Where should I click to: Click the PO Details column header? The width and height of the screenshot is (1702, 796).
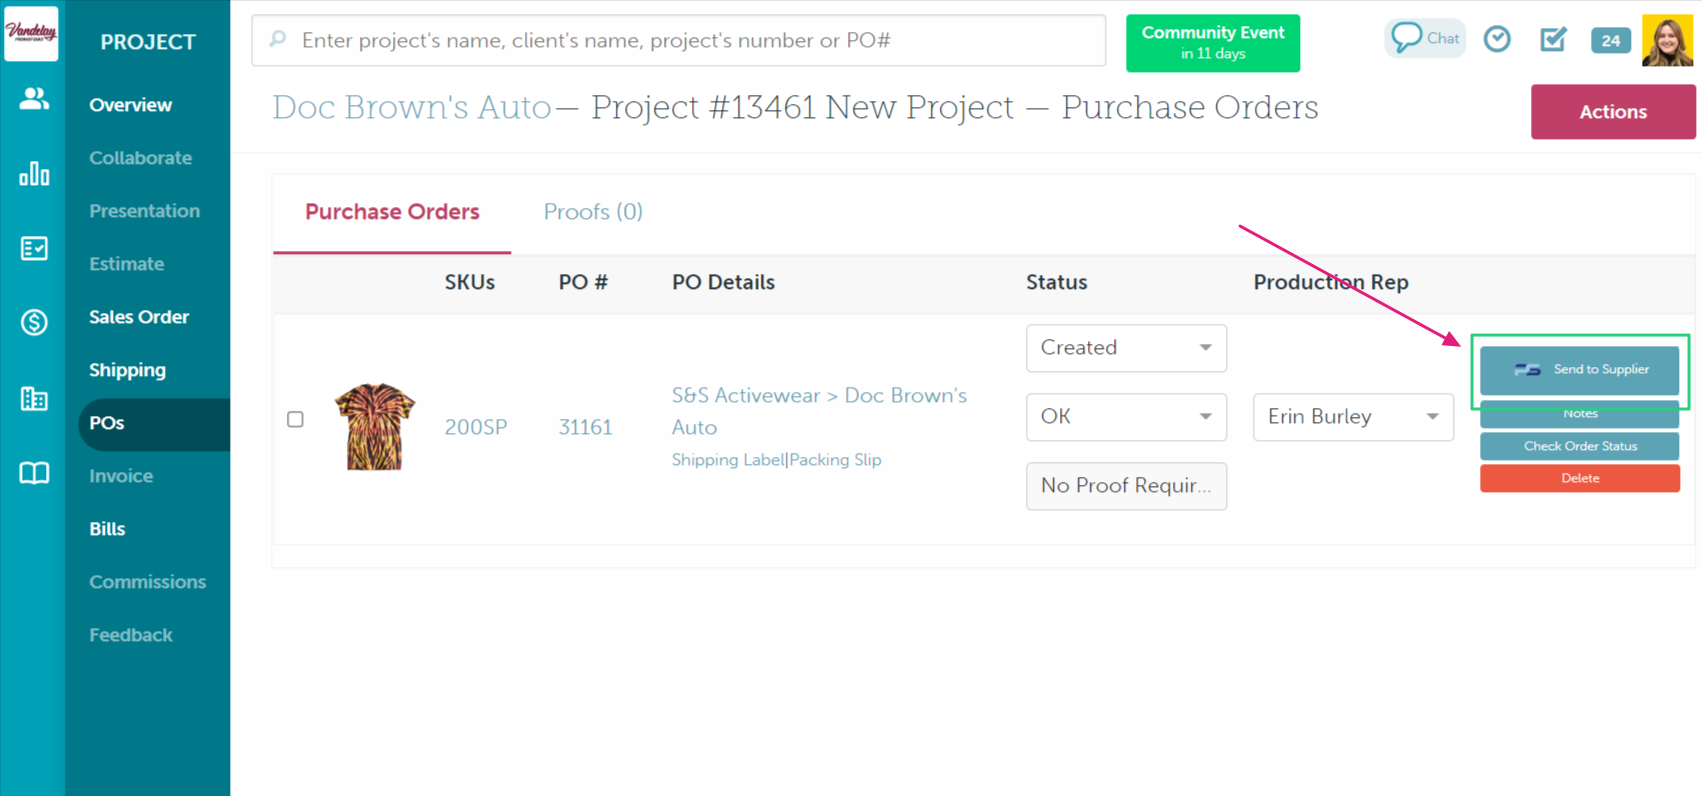click(x=723, y=282)
